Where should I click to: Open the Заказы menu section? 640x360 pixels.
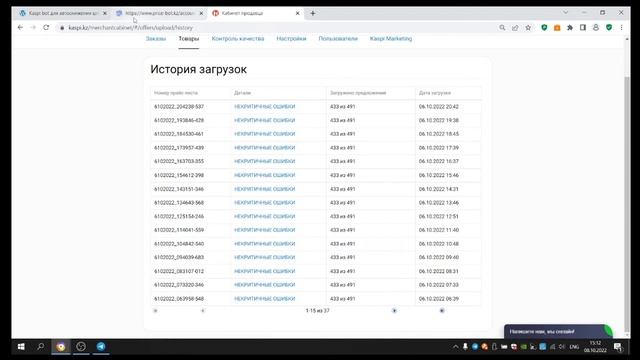click(x=156, y=39)
